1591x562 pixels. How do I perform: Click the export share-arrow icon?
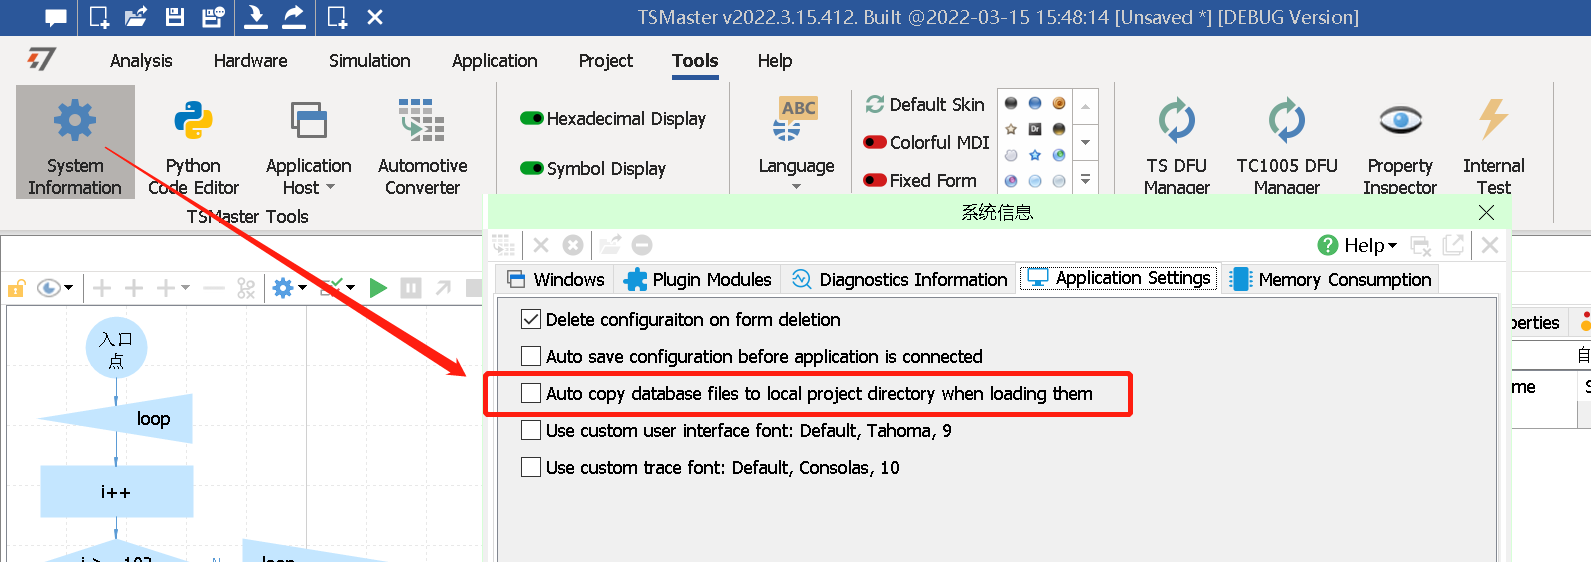point(294,16)
